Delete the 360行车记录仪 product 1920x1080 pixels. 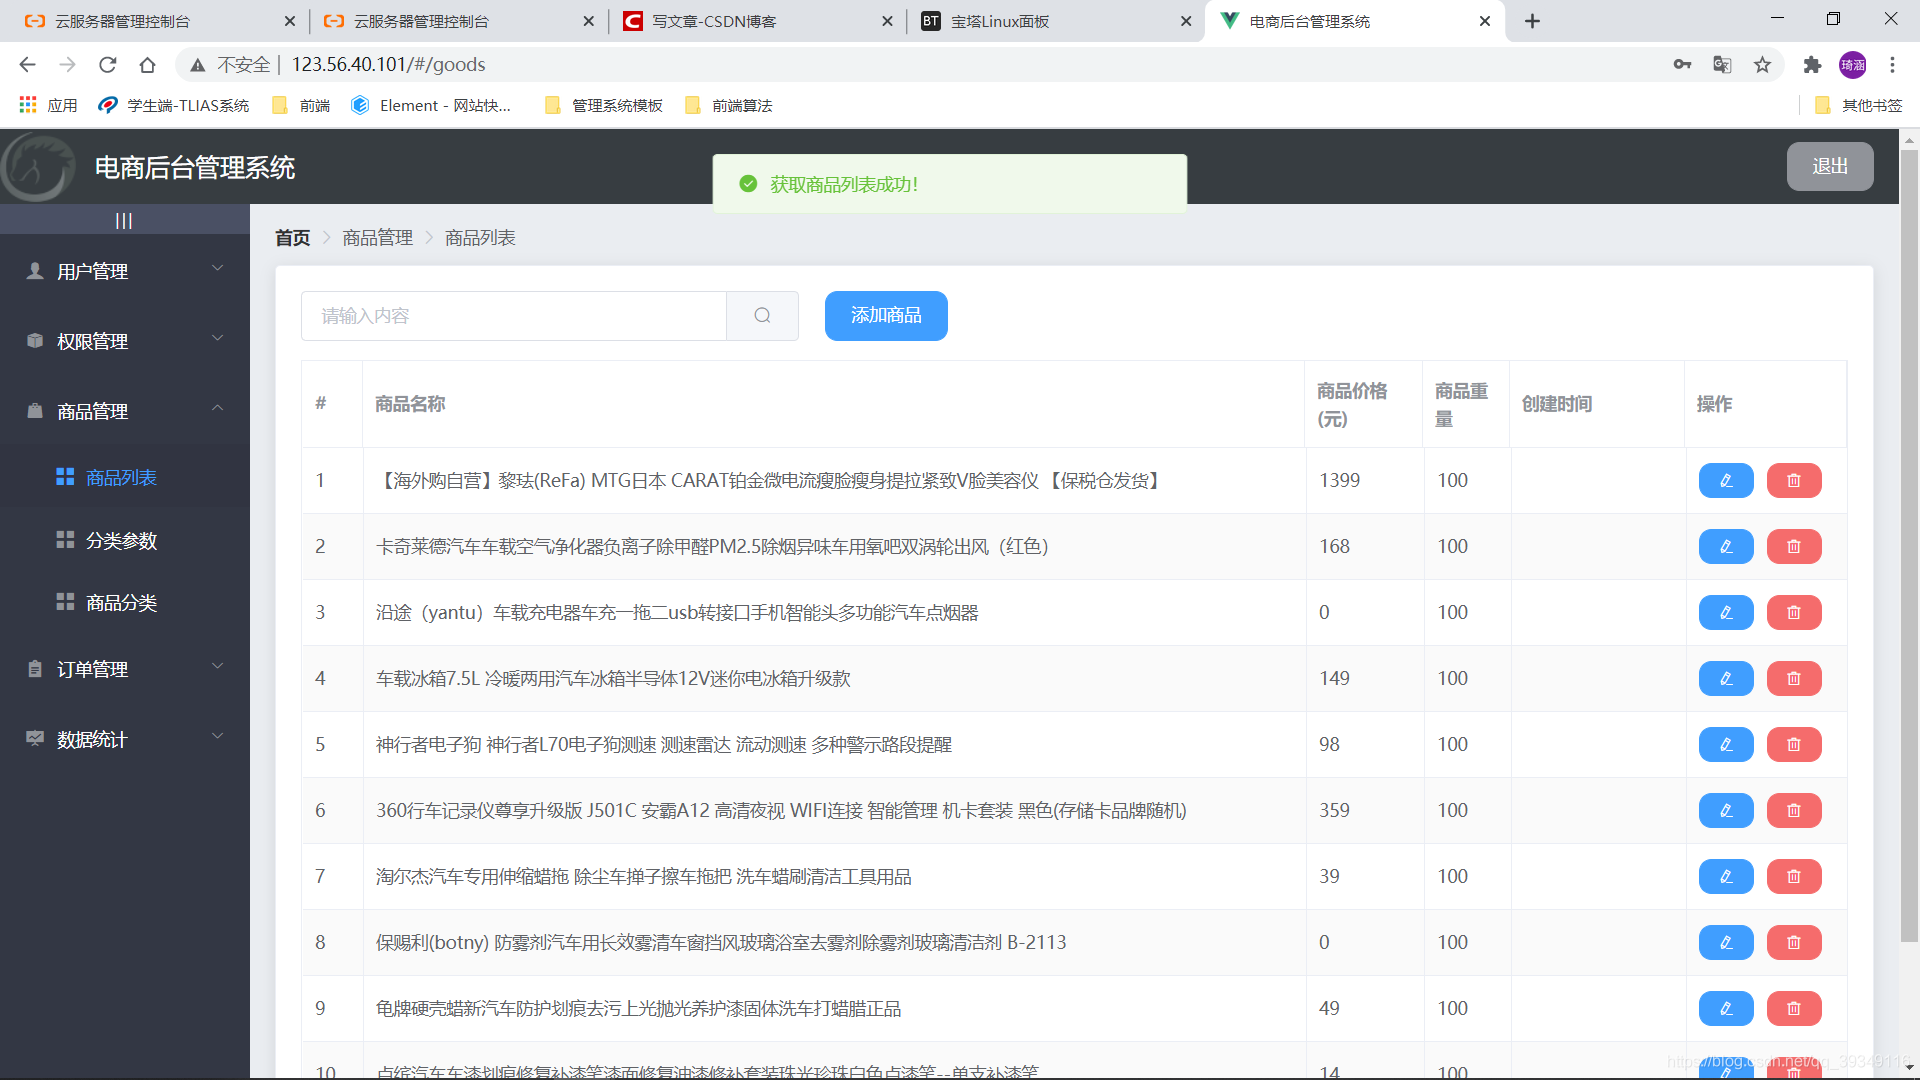click(1794, 811)
